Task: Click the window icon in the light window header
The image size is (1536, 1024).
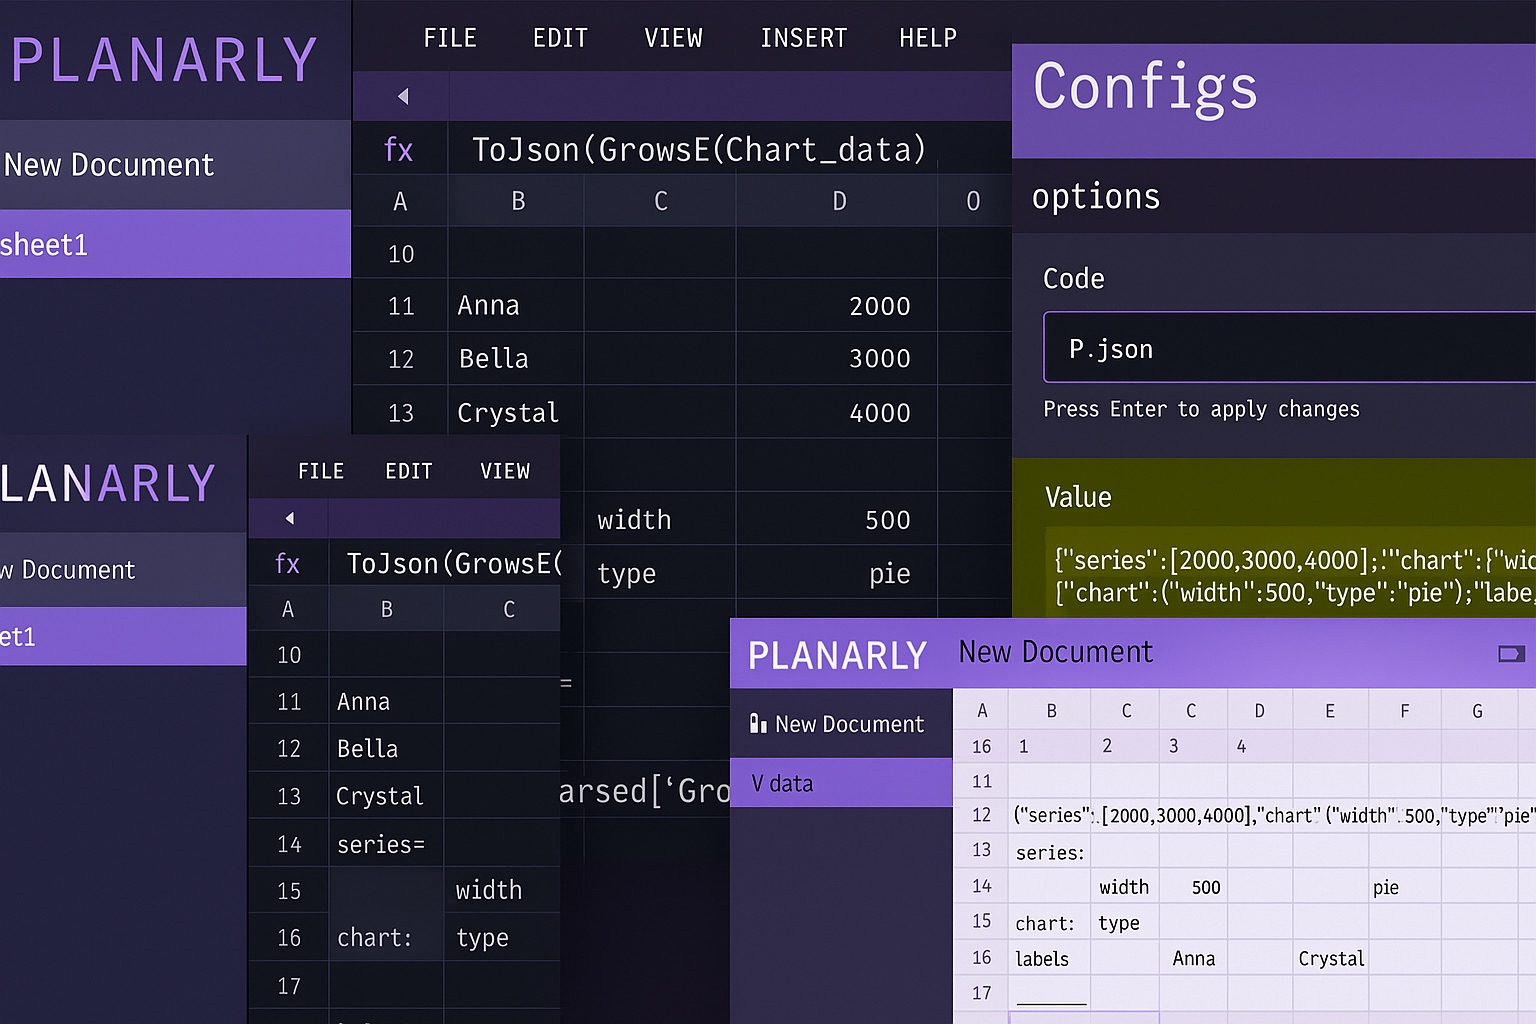Action: coord(1510,654)
